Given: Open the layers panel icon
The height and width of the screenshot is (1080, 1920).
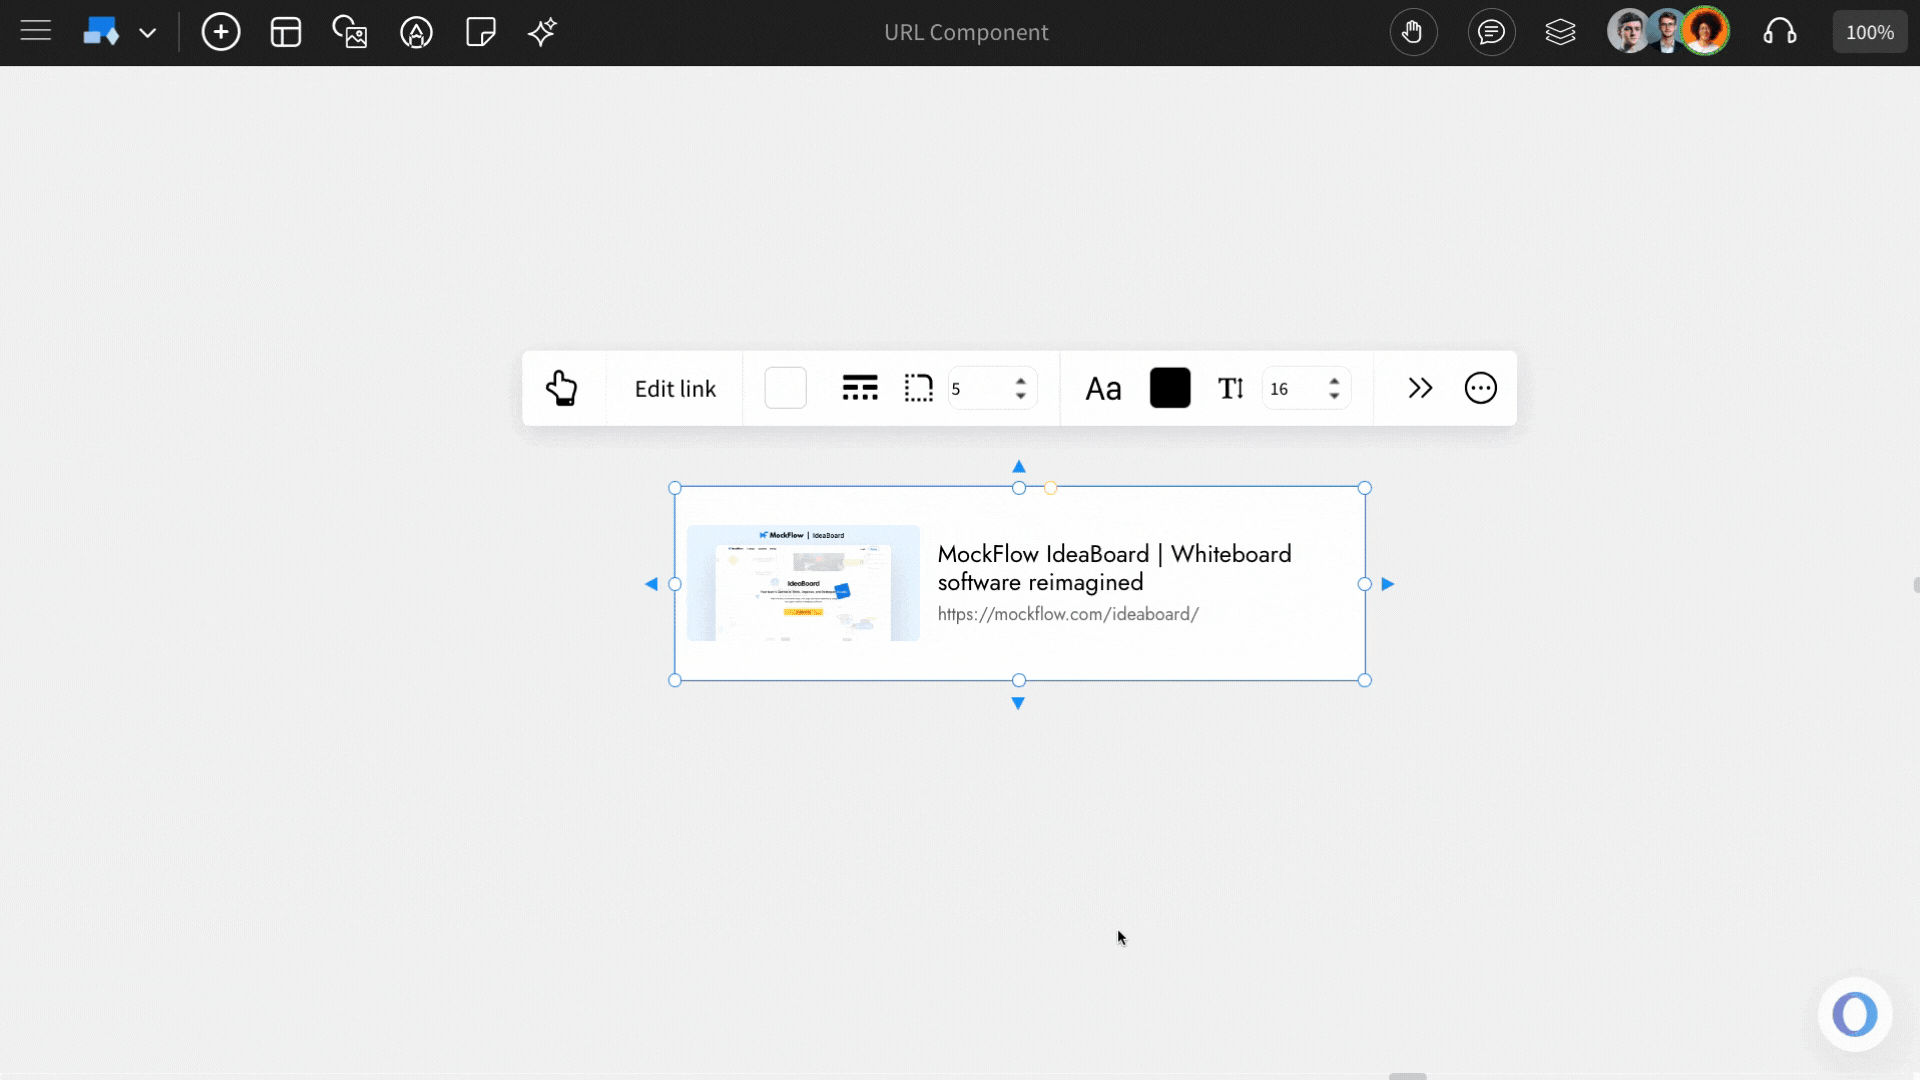Looking at the screenshot, I should [x=1560, y=32].
